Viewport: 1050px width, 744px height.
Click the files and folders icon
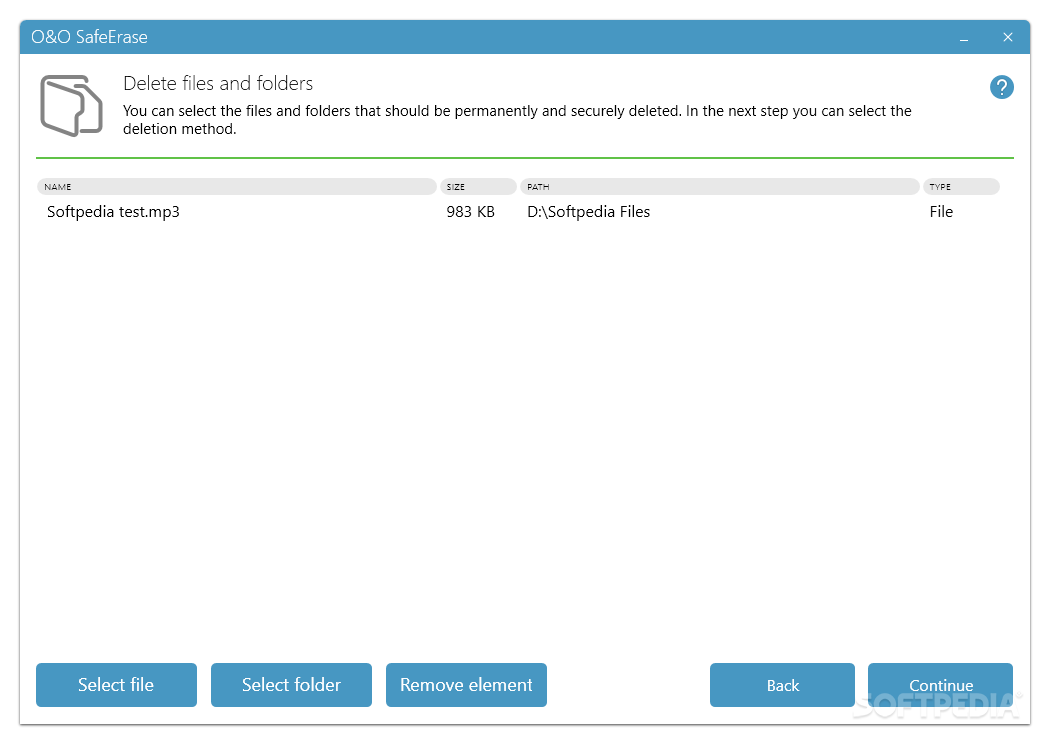pyautogui.click(x=71, y=106)
